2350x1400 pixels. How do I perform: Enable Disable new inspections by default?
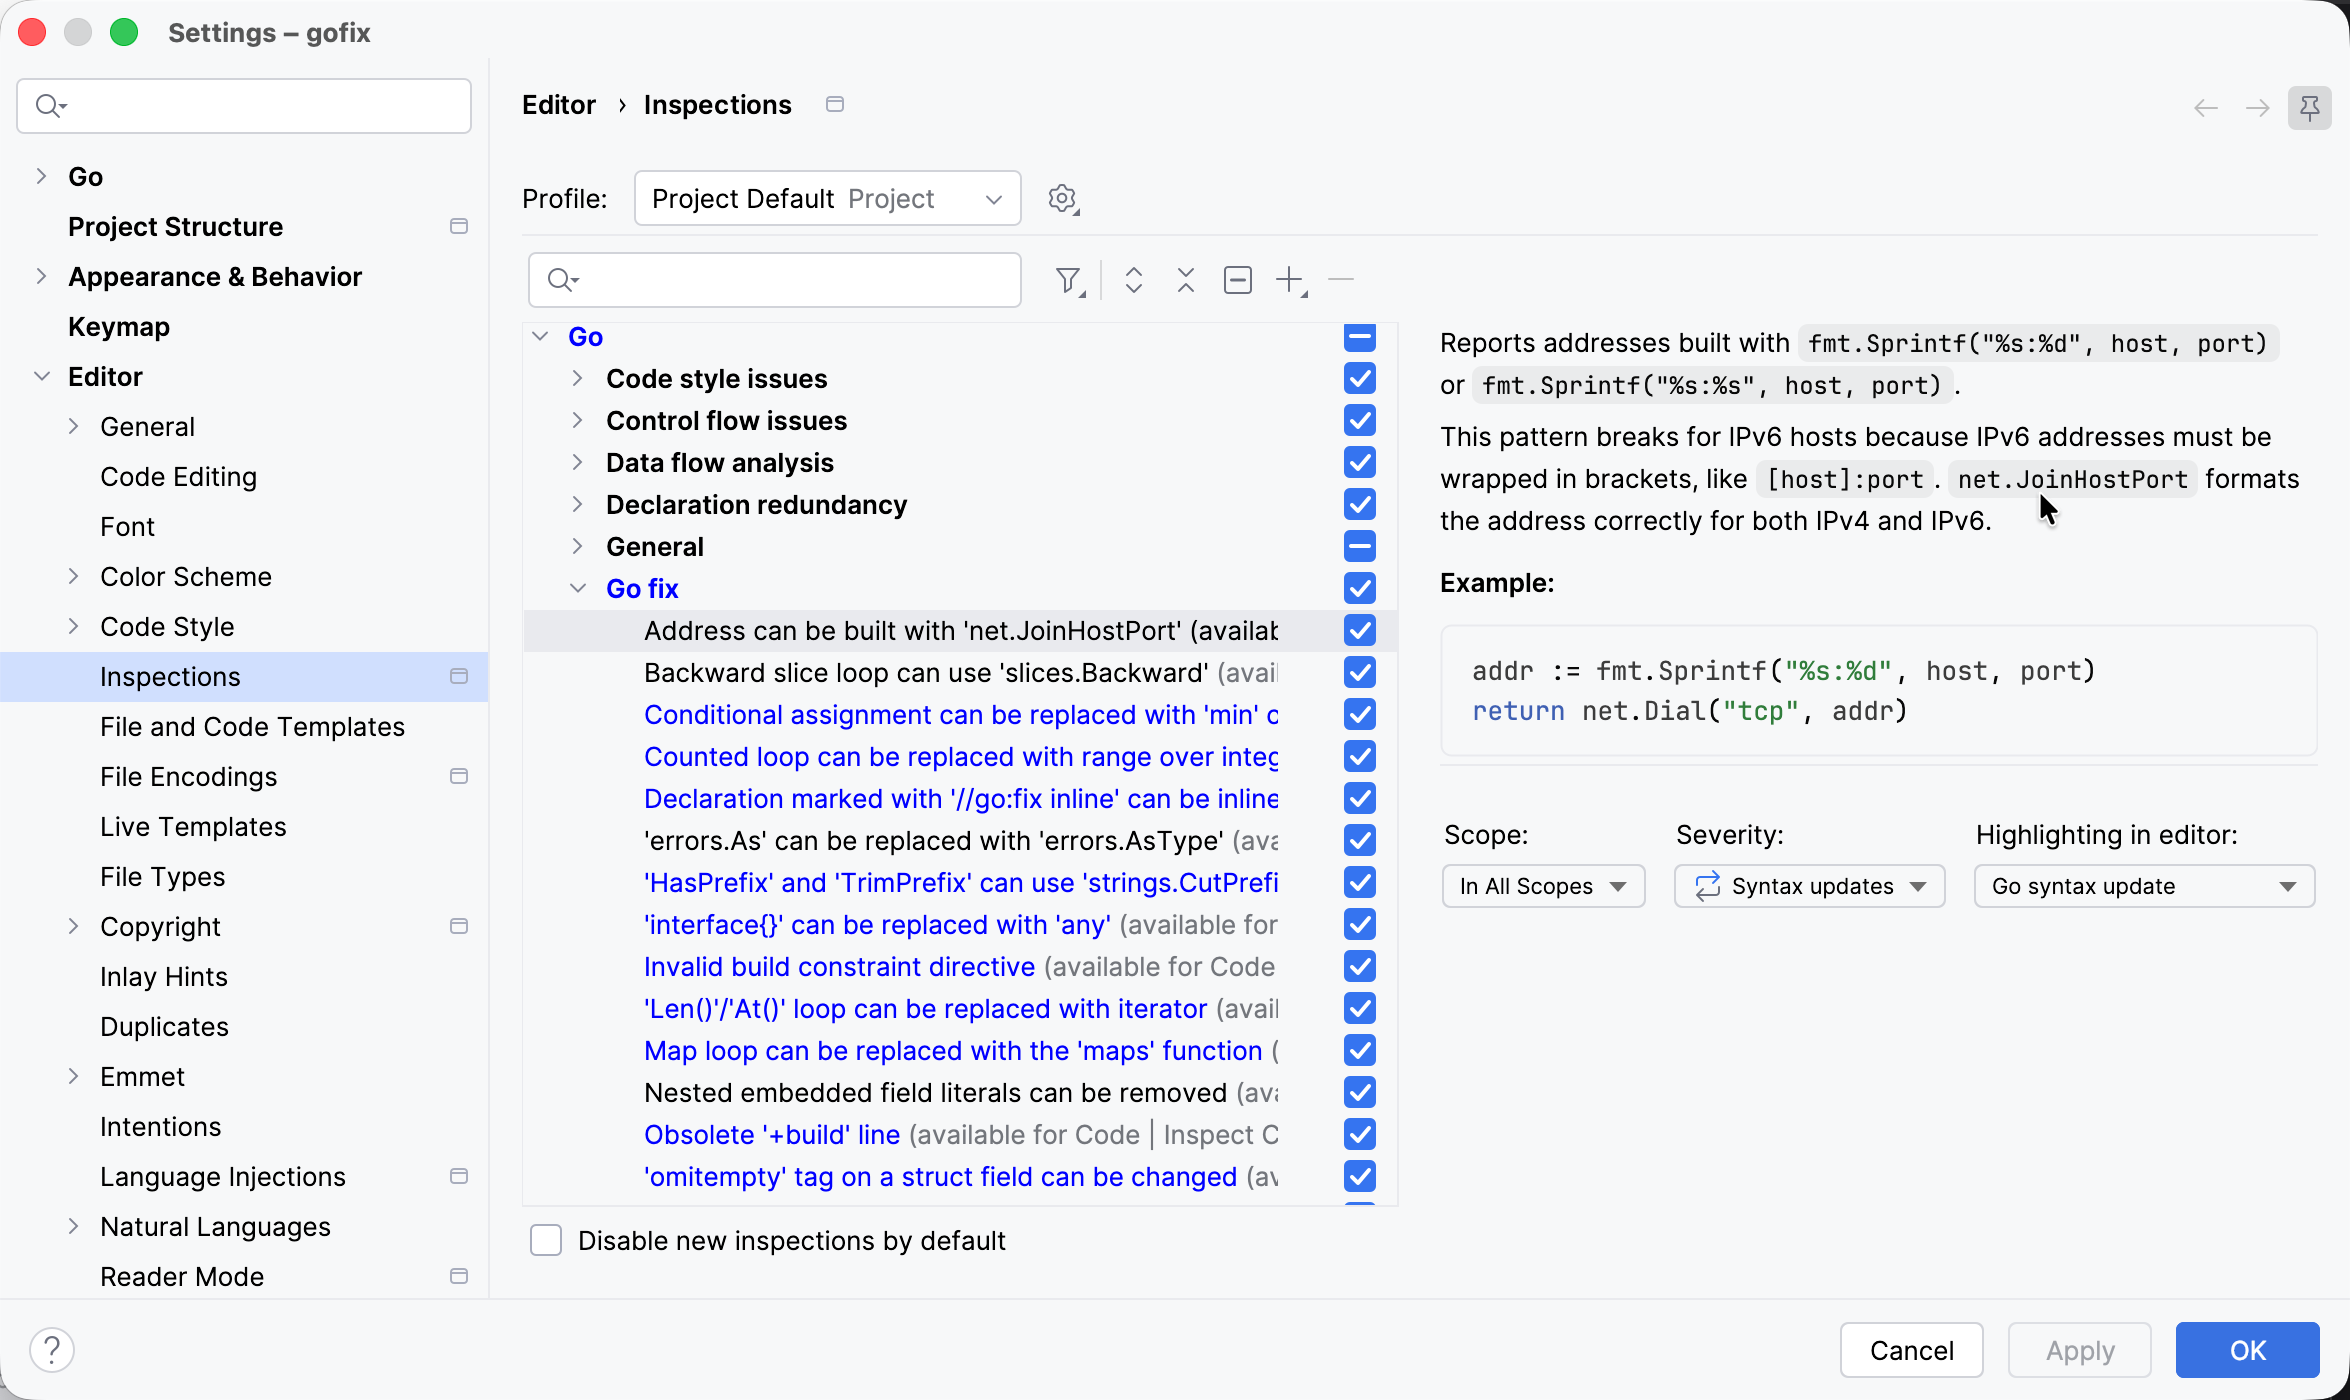[x=546, y=1241]
